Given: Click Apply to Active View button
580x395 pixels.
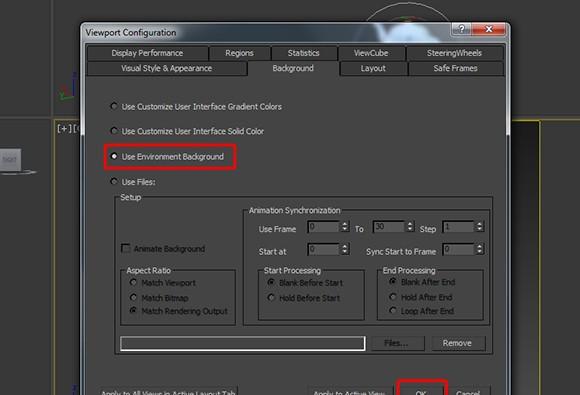Looking at the screenshot, I should pyautogui.click(x=350, y=391).
